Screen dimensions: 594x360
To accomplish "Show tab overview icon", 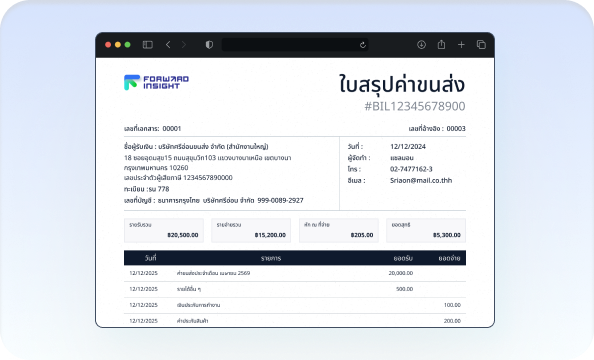I will coord(481,45).
